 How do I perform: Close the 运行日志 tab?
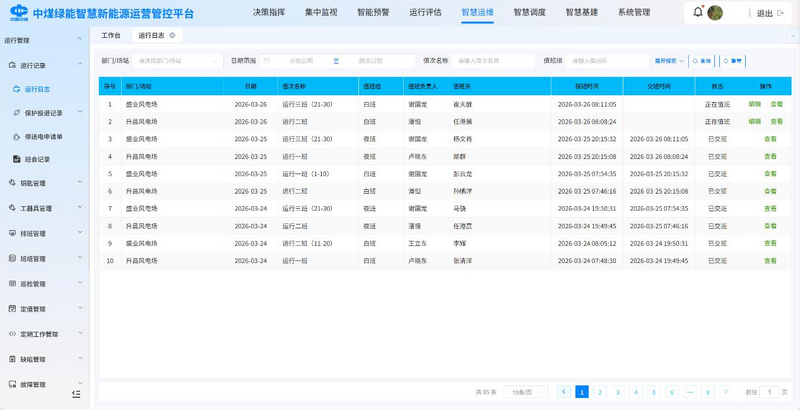(x=172, y=35)
